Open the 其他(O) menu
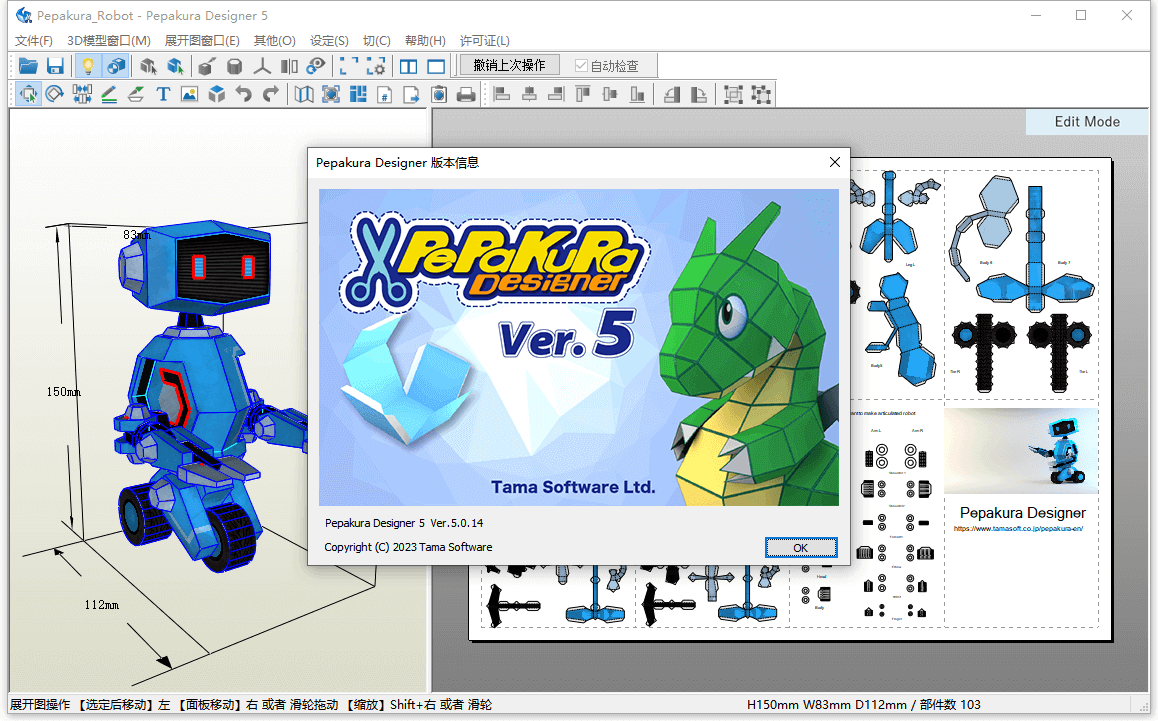Screen dimensions: 1158x721 click(275, 41)
